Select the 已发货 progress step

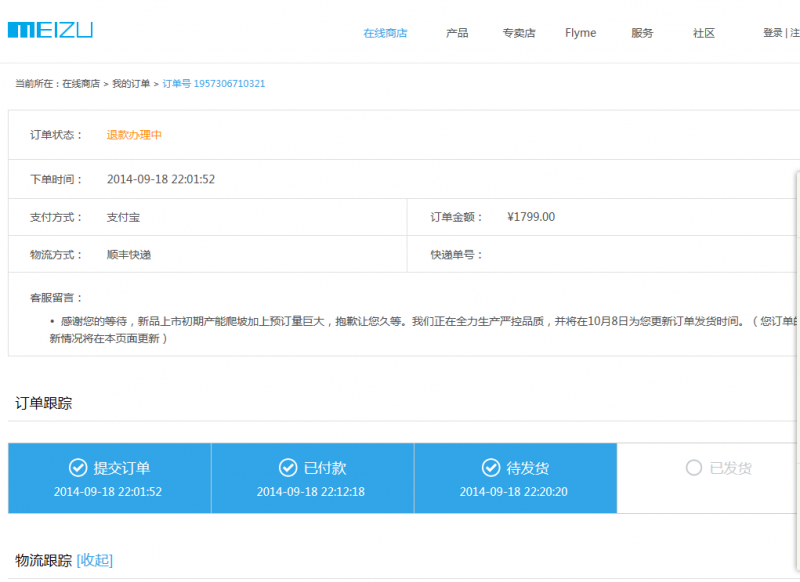click(x=709, y=478)
